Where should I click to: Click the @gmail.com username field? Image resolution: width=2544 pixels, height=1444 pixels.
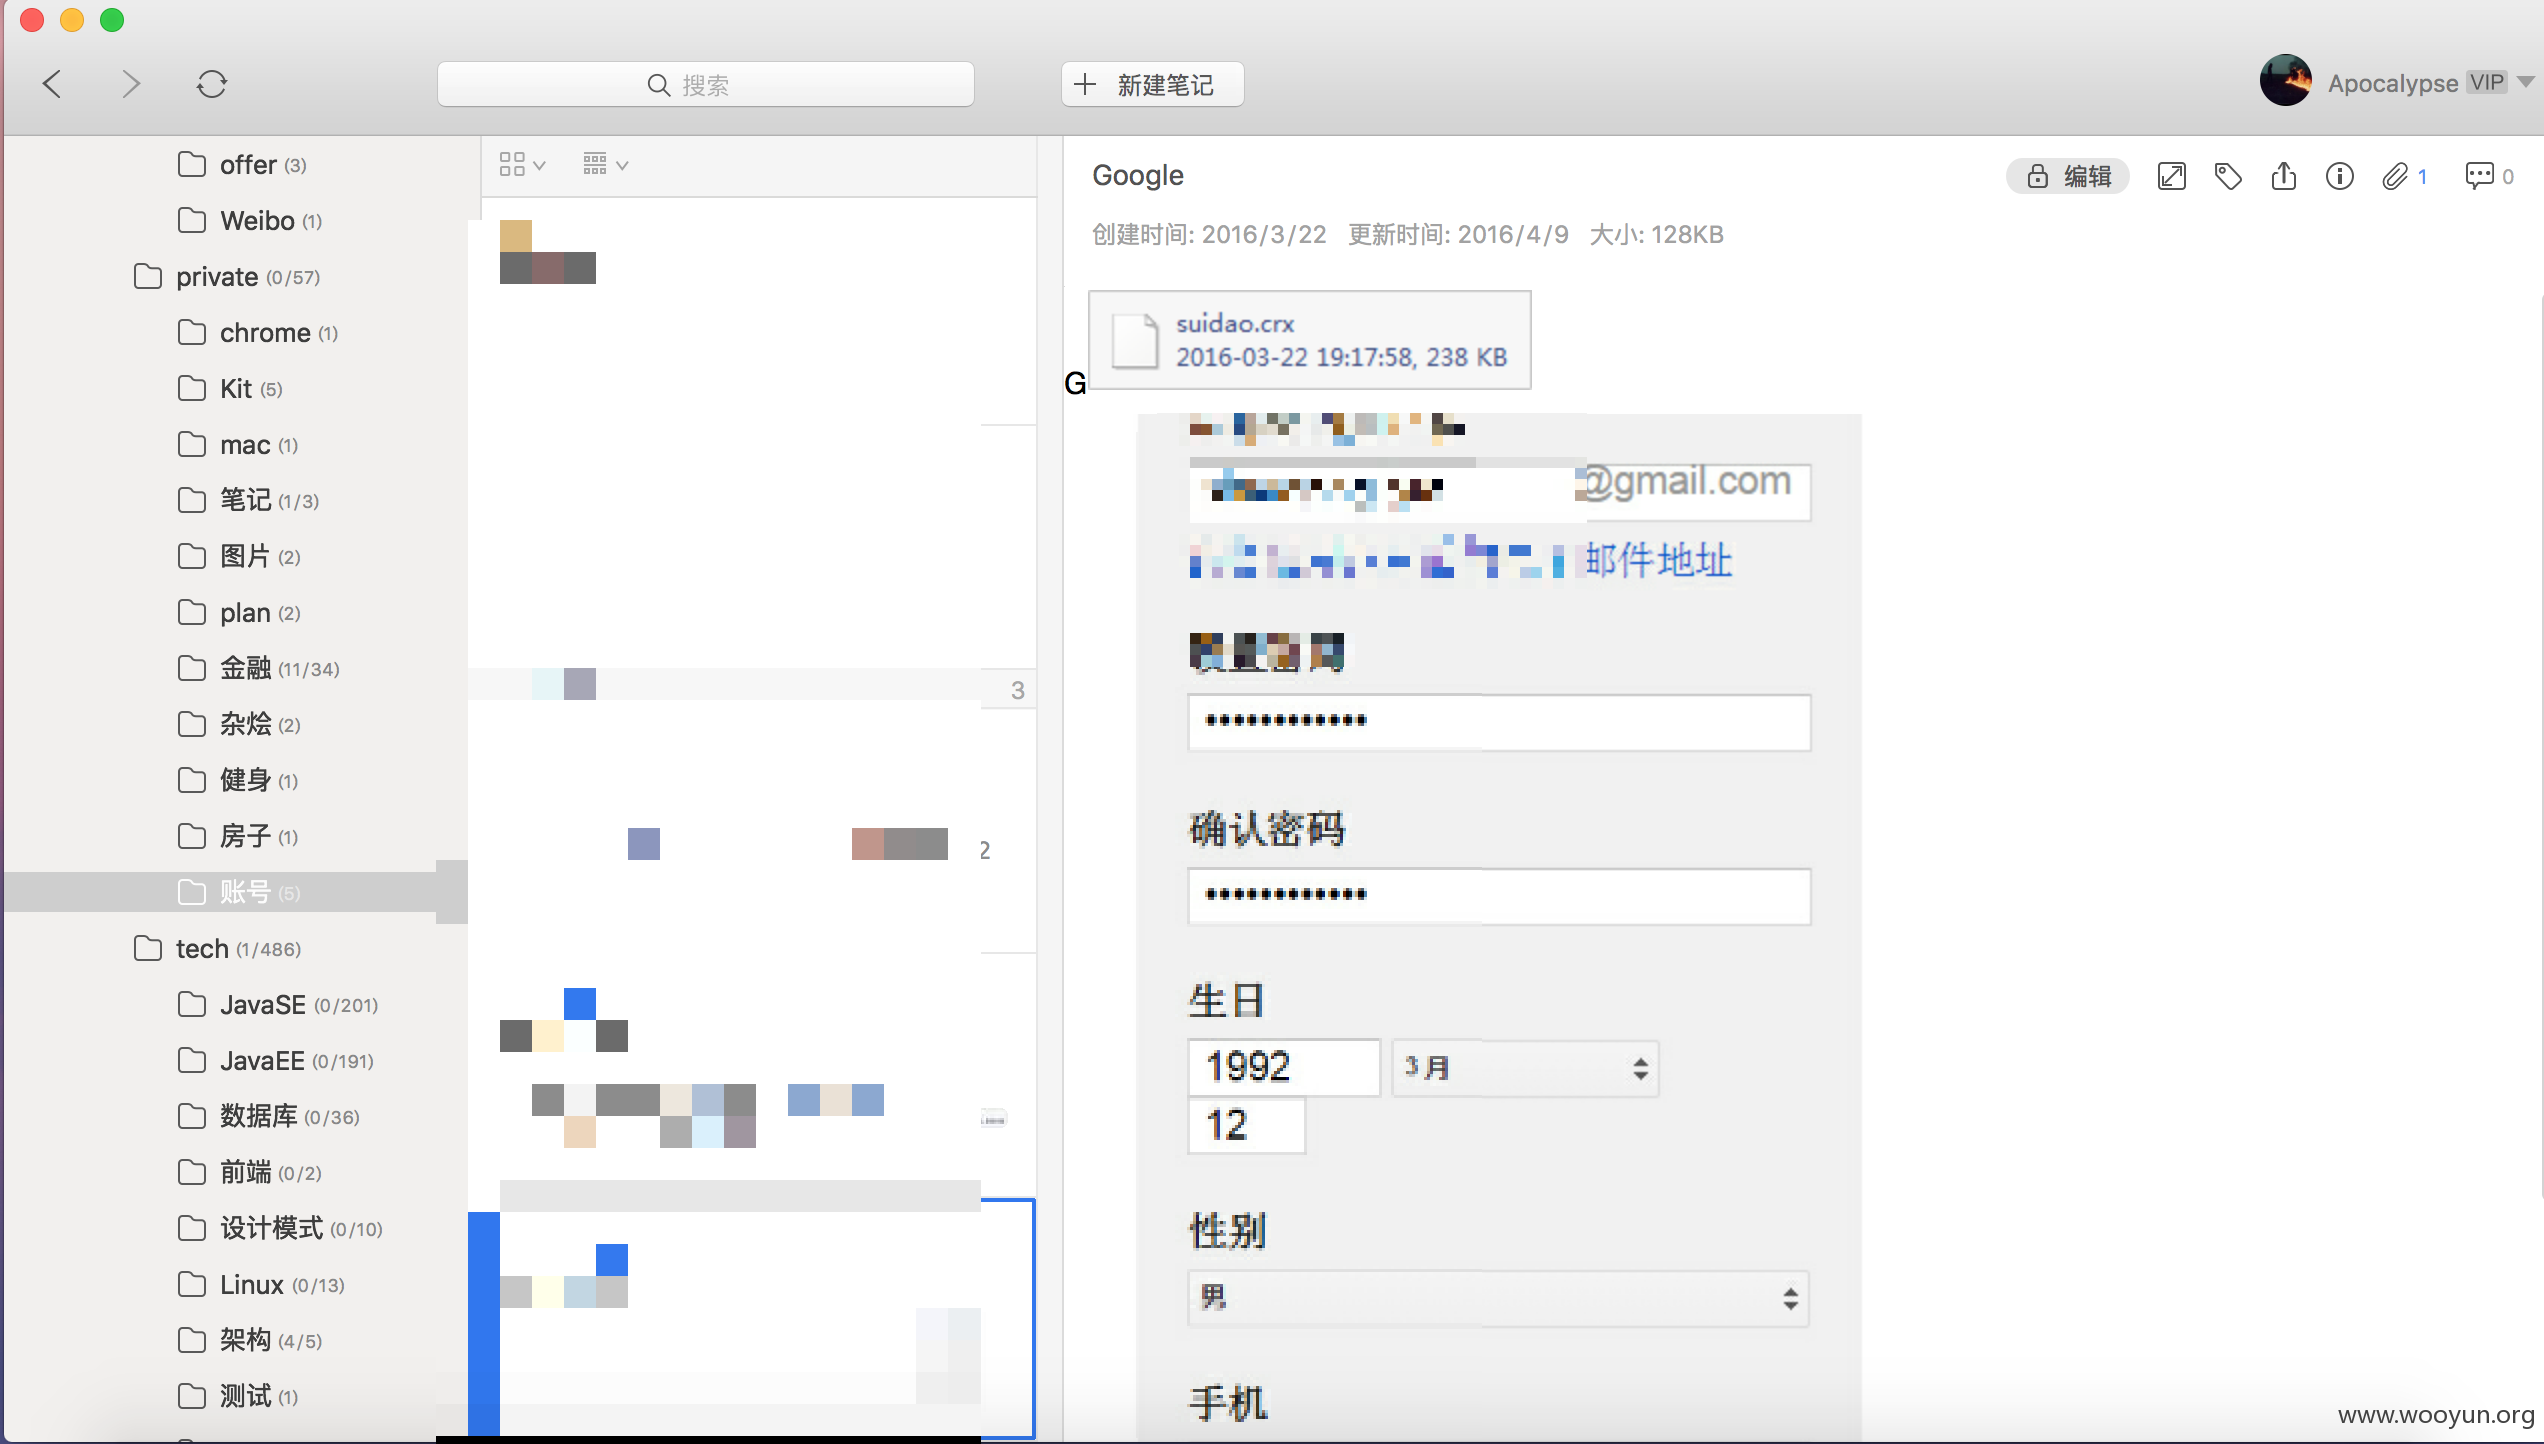click(x=1499, y=491)
